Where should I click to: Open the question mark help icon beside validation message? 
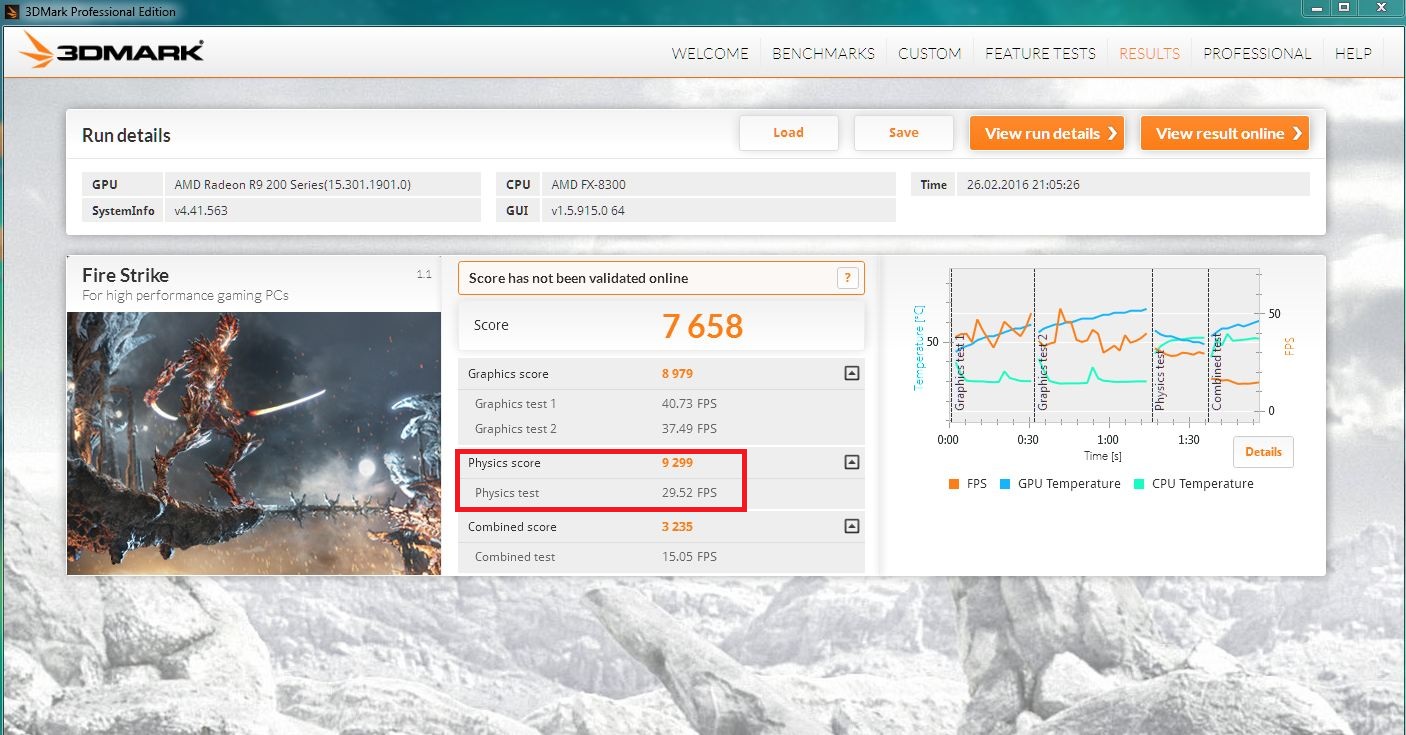coord(847,278)
